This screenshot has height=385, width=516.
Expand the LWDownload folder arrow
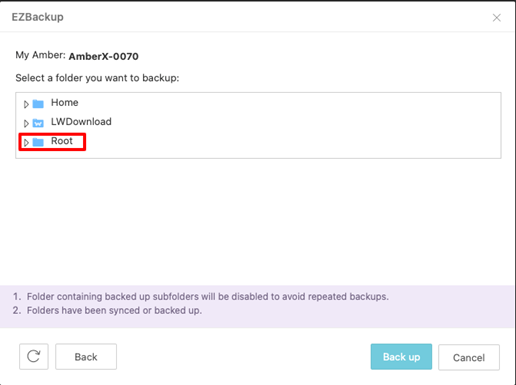pos(26,123)
